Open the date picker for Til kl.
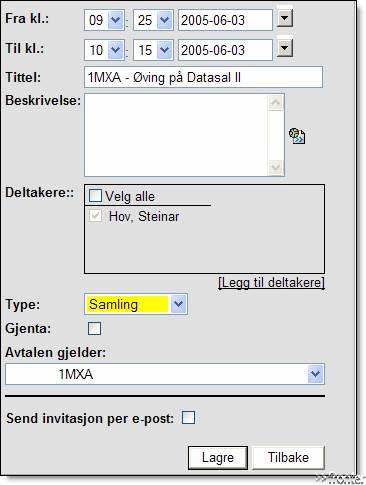Image resolution: width=366 pixels, height=485 pixels. pyautogui.click(x=285, y=48)
